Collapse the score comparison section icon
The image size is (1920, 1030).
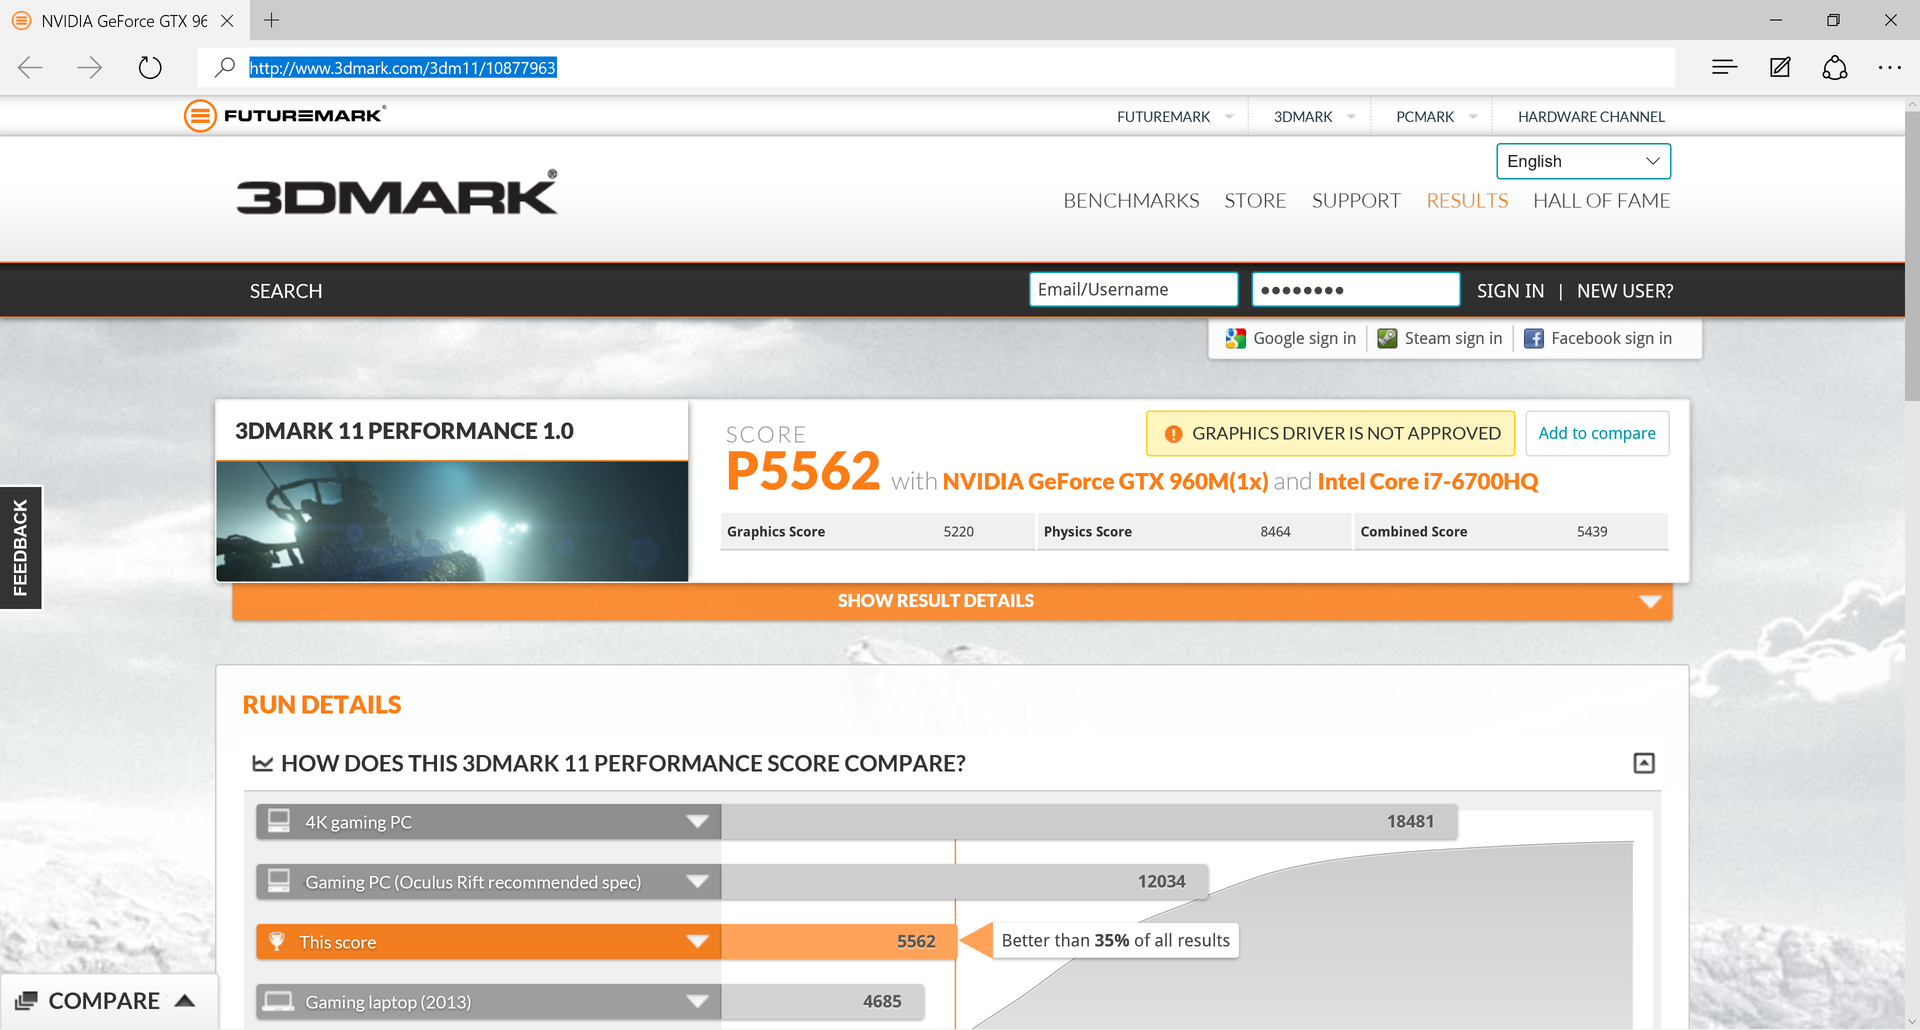click(x=1644, y=764)
